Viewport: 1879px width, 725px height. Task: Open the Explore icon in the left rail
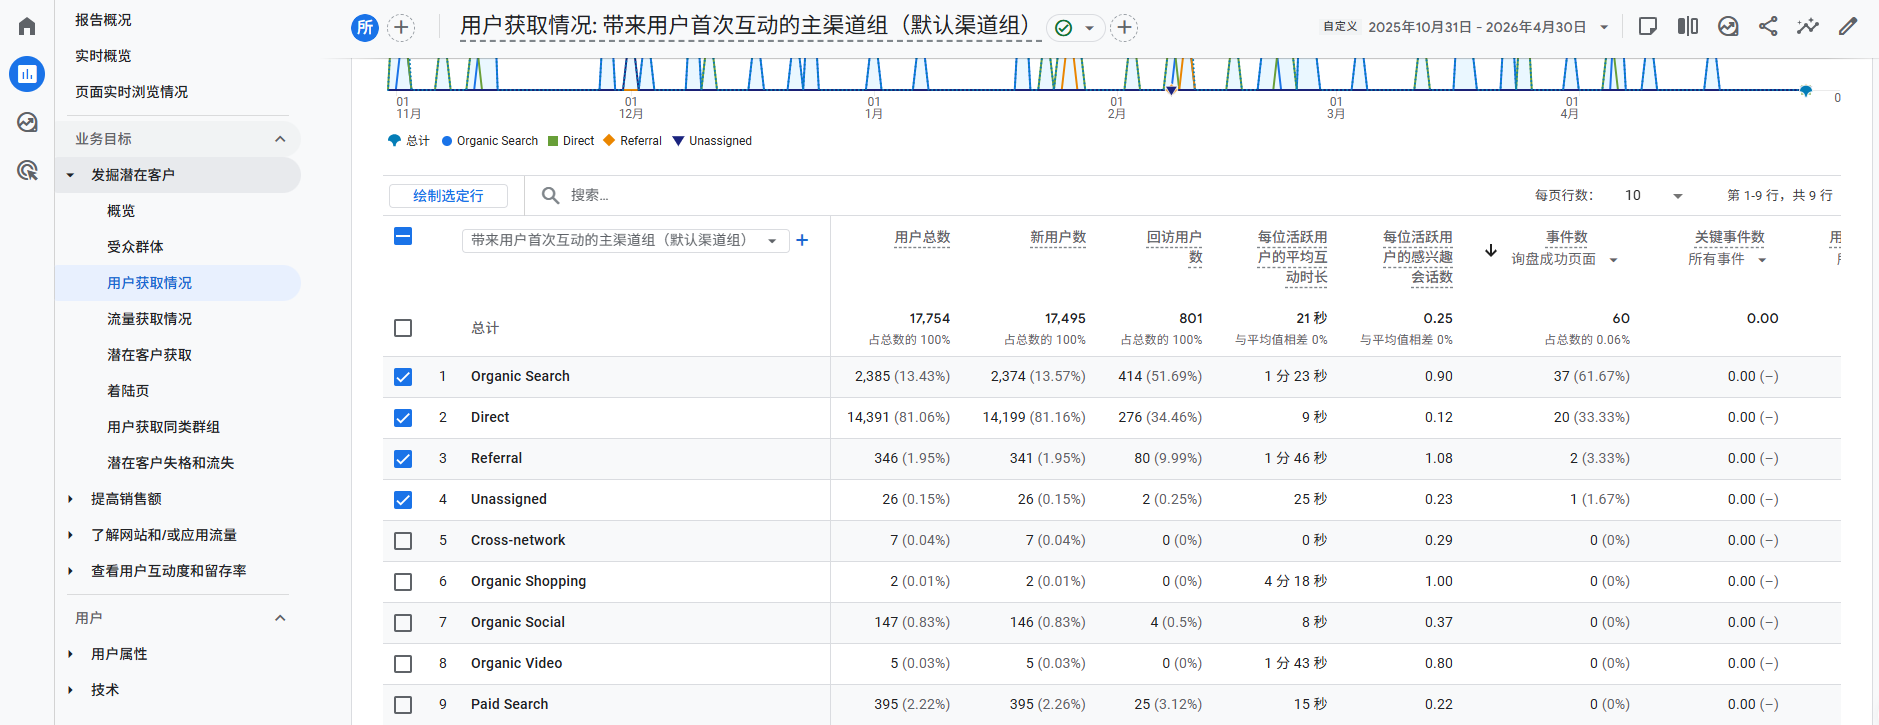click(x=27, y=122)
